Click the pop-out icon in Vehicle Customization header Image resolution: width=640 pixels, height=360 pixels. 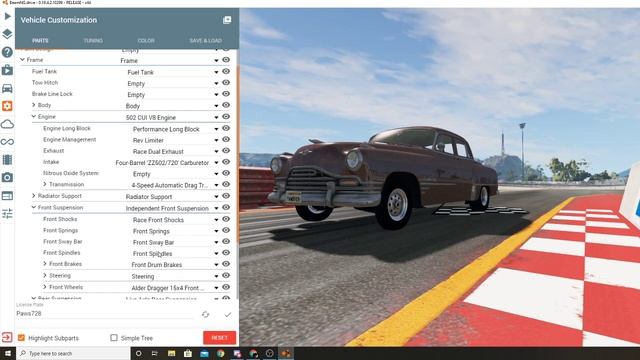click(x=227, y=20)
